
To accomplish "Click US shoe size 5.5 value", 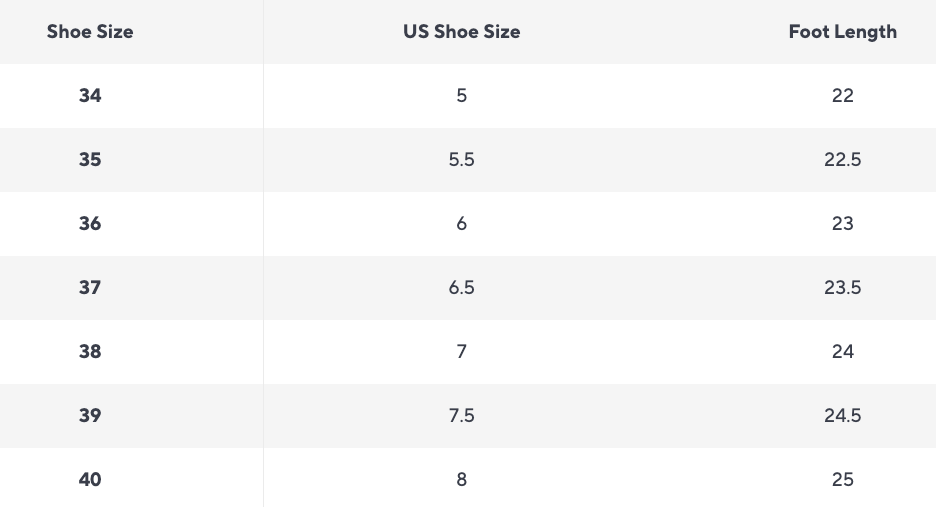I will pyautogui.click(x=462, y=160).
